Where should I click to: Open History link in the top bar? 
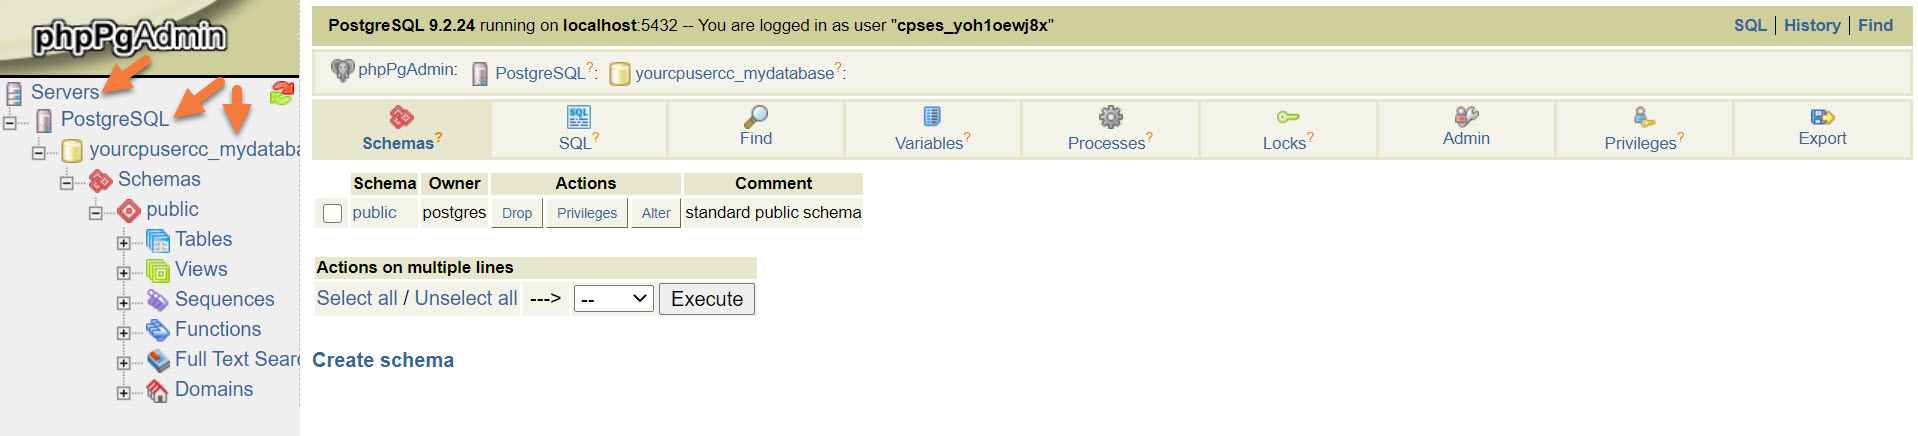point(1812,25)
